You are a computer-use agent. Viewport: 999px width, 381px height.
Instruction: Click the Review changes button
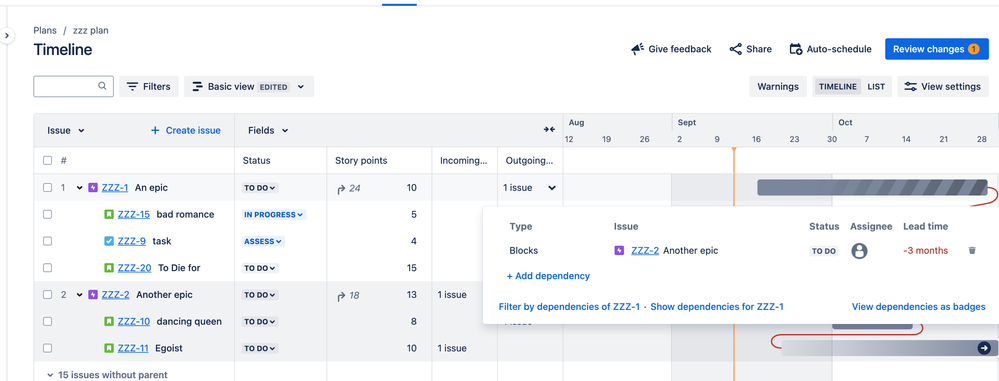pyautogui.click(x=936, y=49)
